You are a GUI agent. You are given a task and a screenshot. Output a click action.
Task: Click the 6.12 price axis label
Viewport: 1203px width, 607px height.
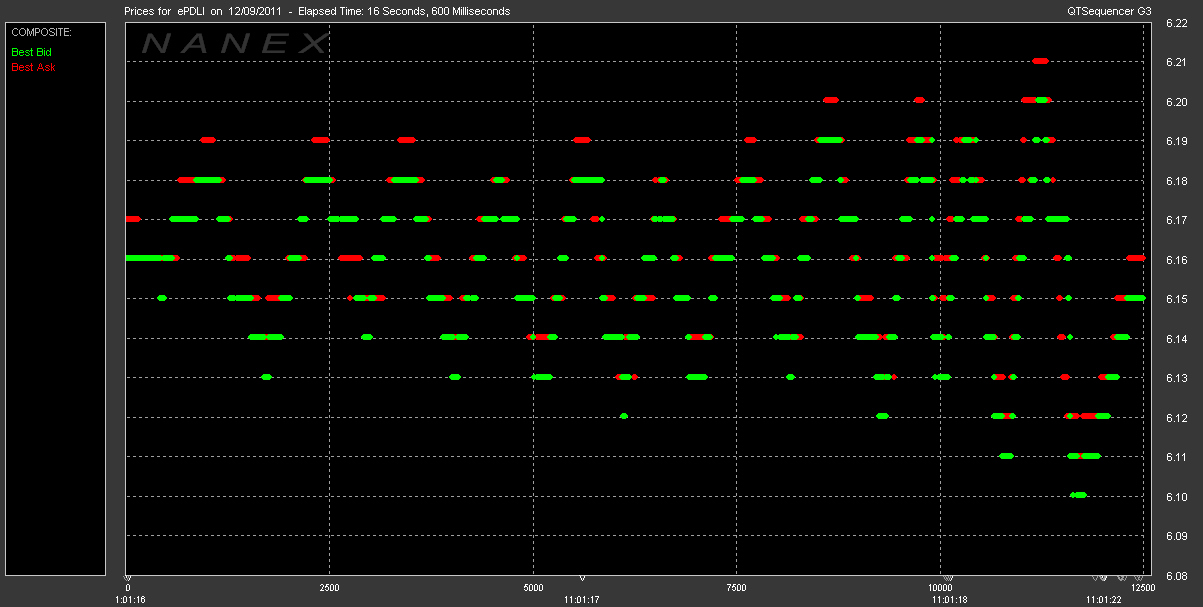tap(1176, 419)
